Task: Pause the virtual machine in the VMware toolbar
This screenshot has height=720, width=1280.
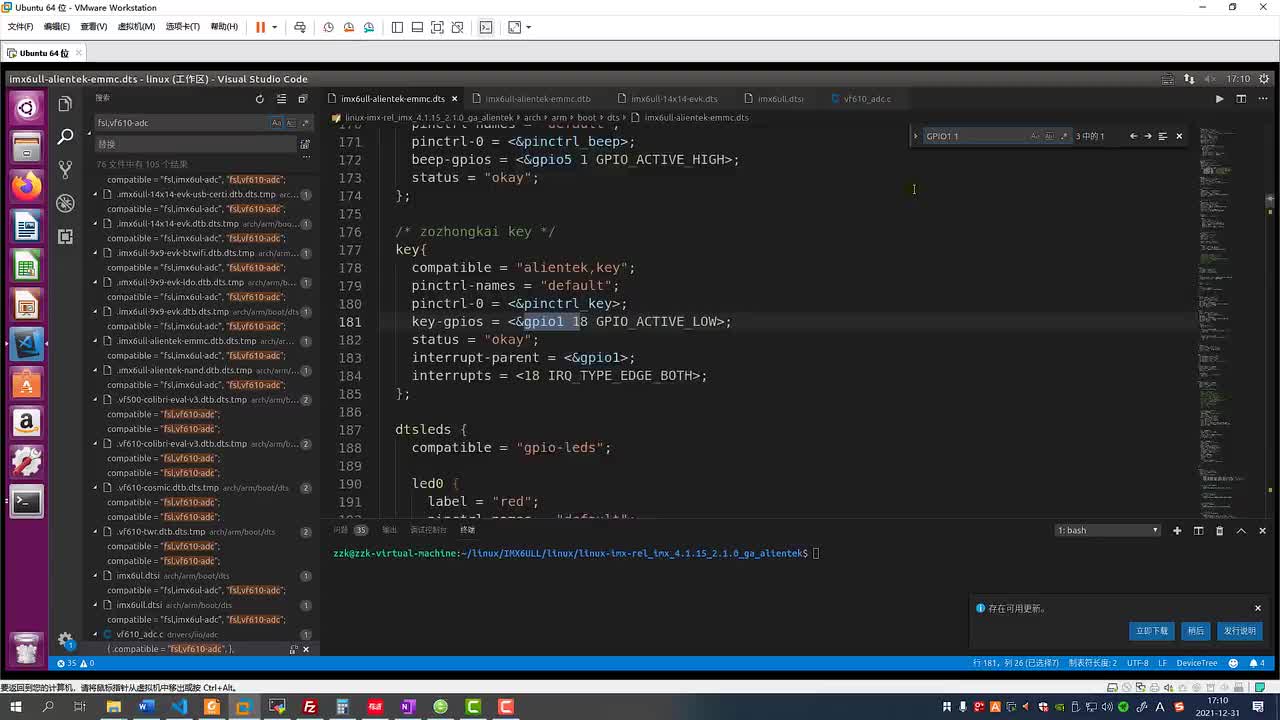Action: (x=260, y=27)
